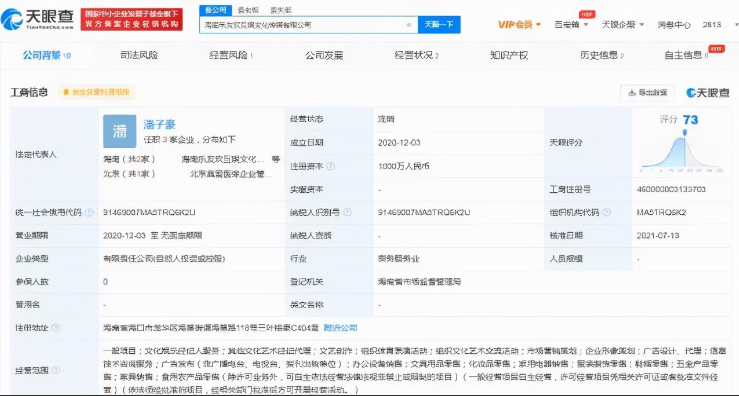
Task: Click info icon next to 纳税人识别号
Action: click(347, 213)
